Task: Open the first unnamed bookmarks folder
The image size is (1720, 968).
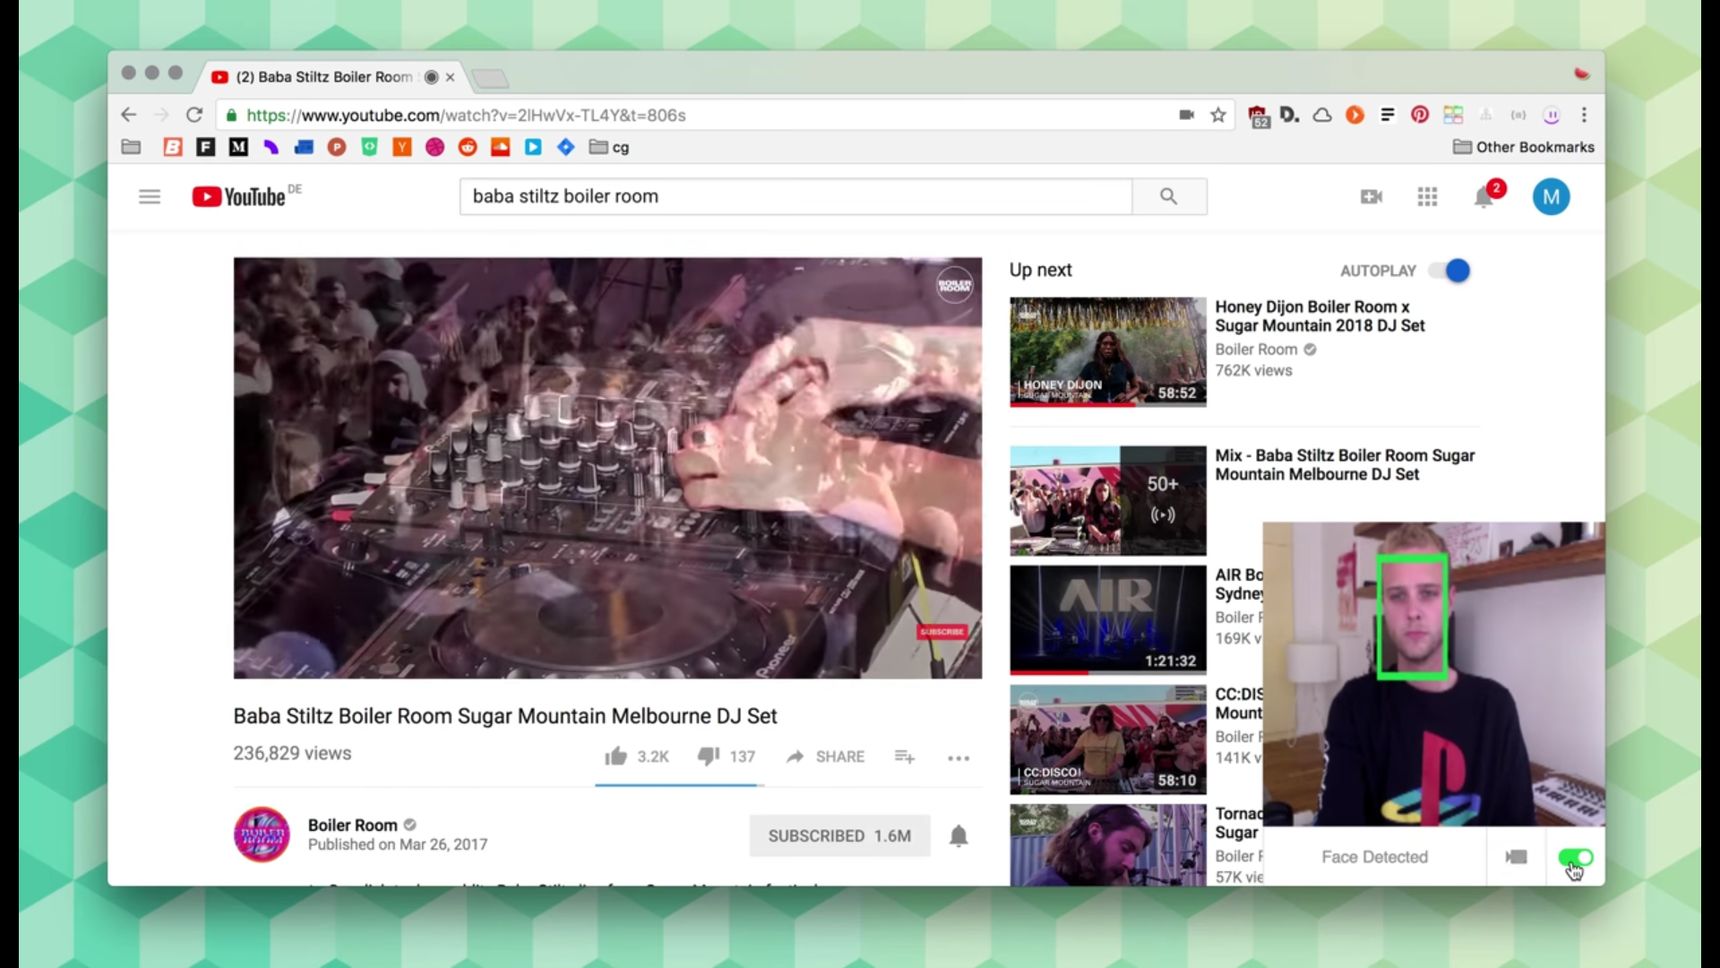Action: tap(131, 147)
